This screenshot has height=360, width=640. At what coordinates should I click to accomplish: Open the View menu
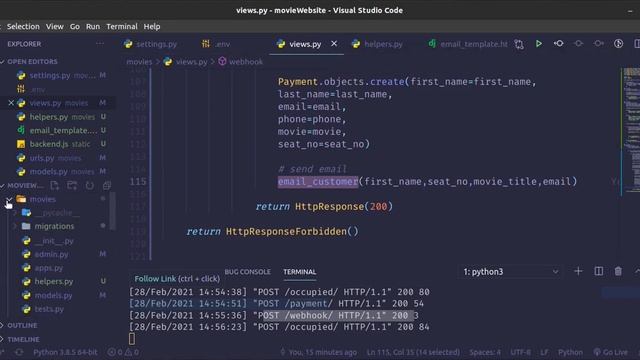(x=54, y=27)
